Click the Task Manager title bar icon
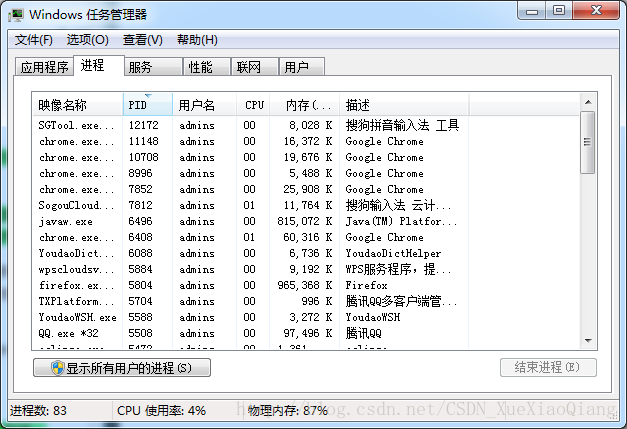Viewport: 627px width, 429px height. (x=16, y=15)
